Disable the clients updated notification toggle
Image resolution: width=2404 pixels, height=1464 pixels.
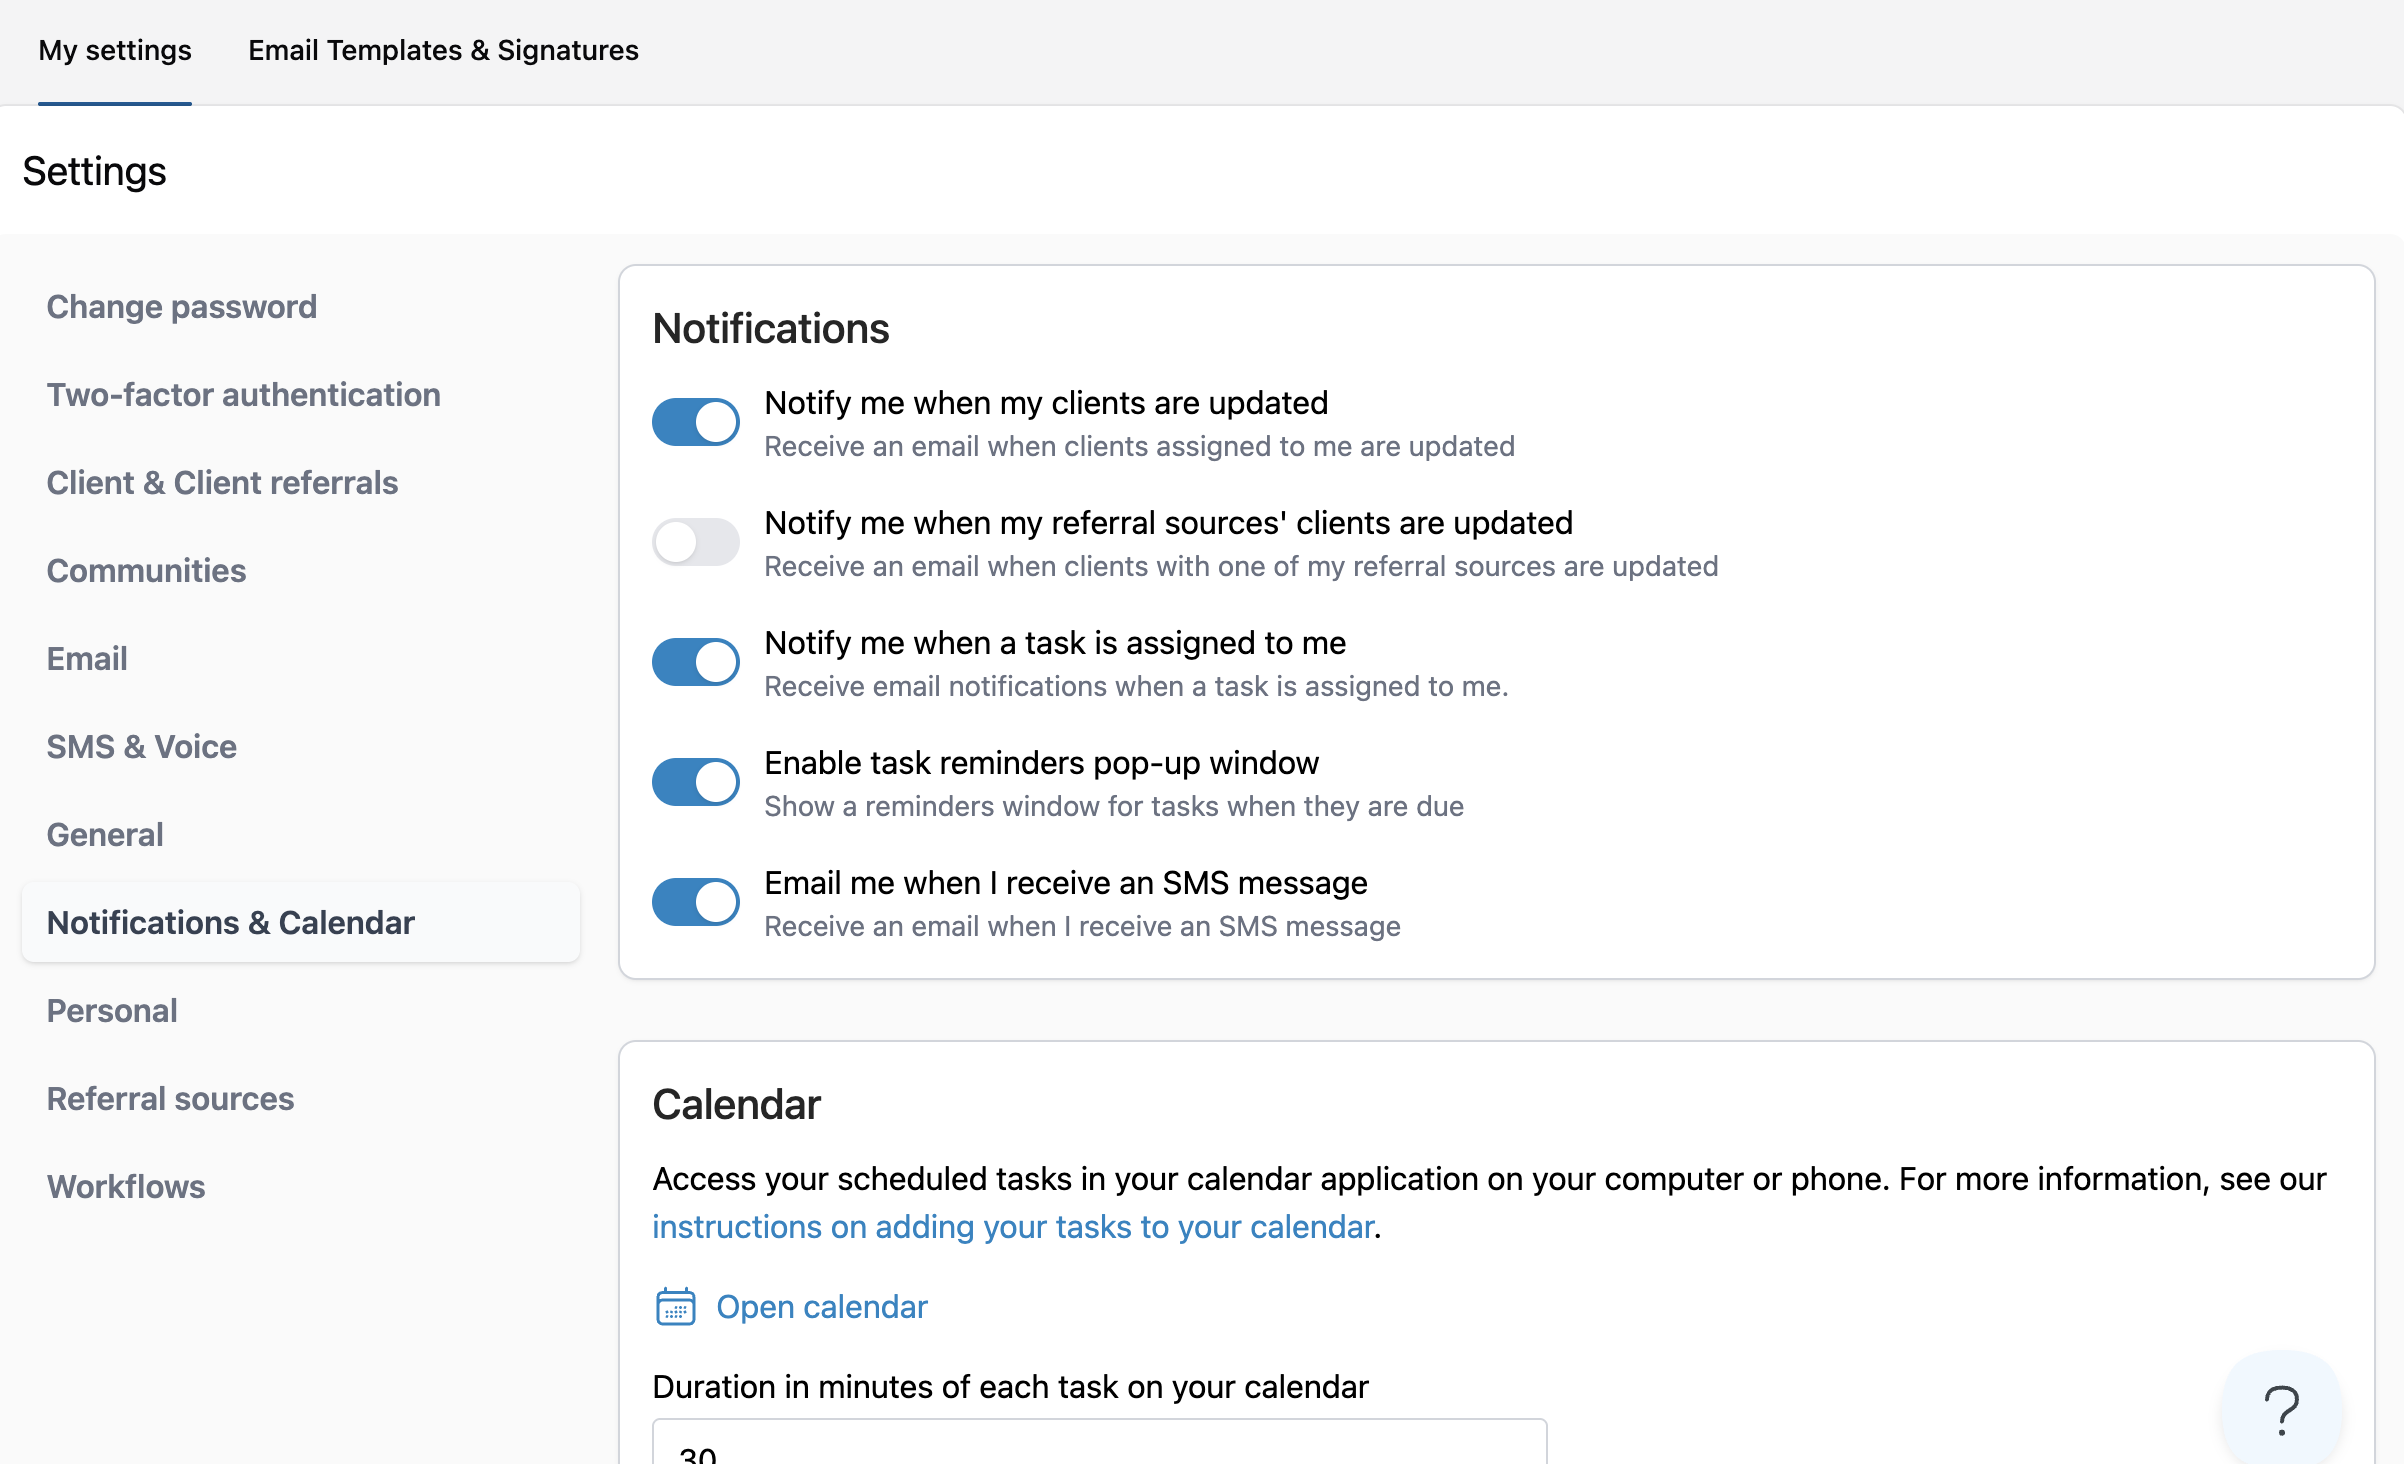[x=696, y=422]
